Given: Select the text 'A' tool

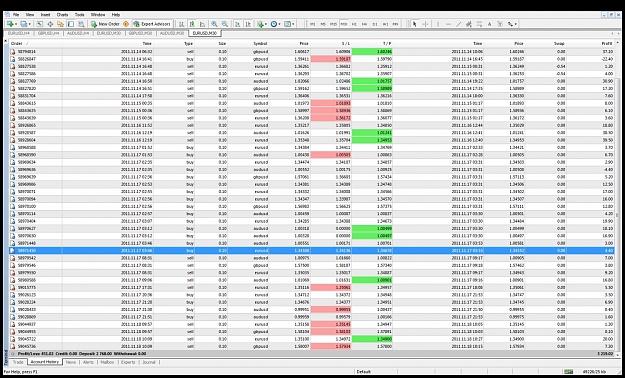Looking at the screenshot, I should point(489,24).
